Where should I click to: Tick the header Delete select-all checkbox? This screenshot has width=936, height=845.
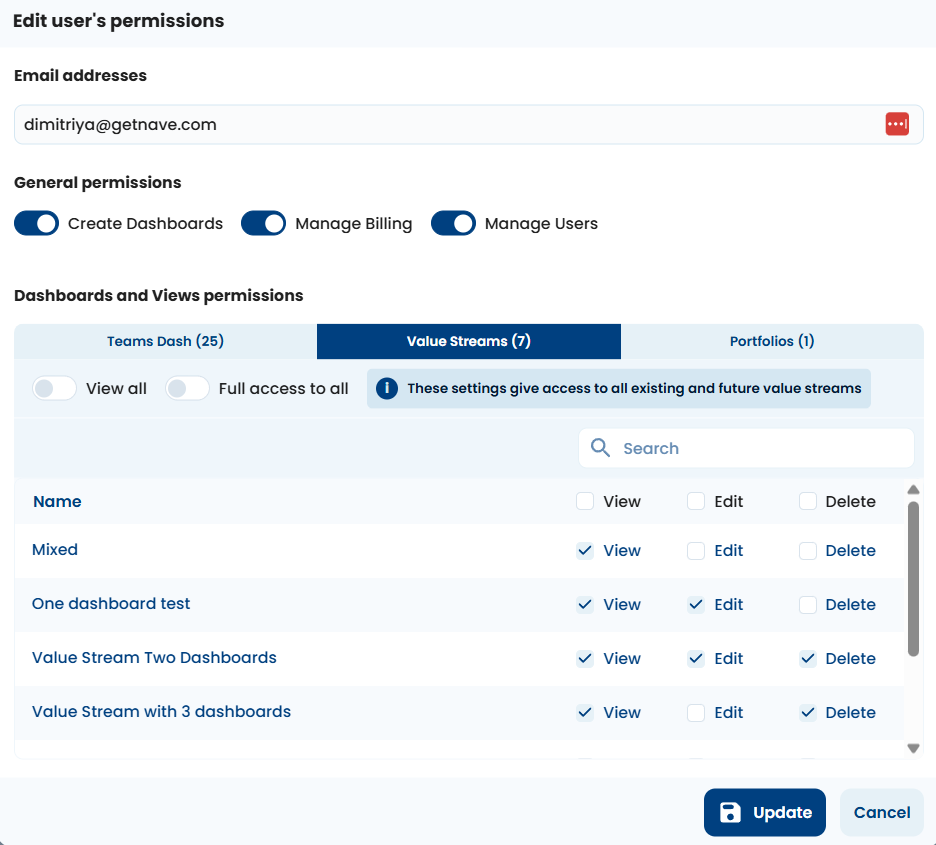click(x=808, y=502)
